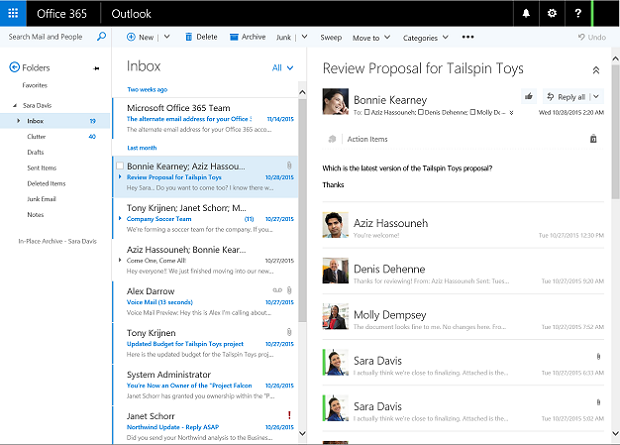Viewport: 620px width, 445px height.
Task: Click the search magnifier icon
Action: [101, 37]
